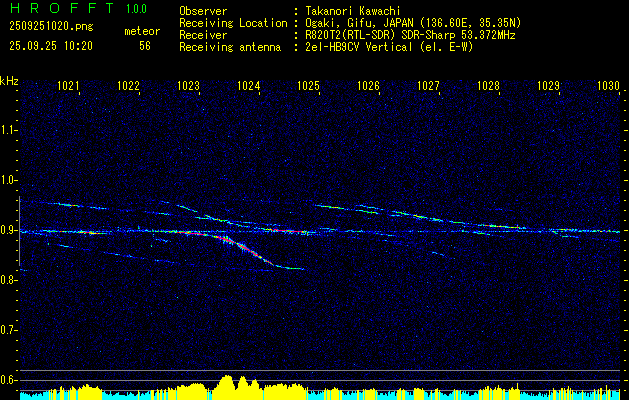629x400 pixels.
Task: Click the 1029 time axis marker
Action: point(548,85)
